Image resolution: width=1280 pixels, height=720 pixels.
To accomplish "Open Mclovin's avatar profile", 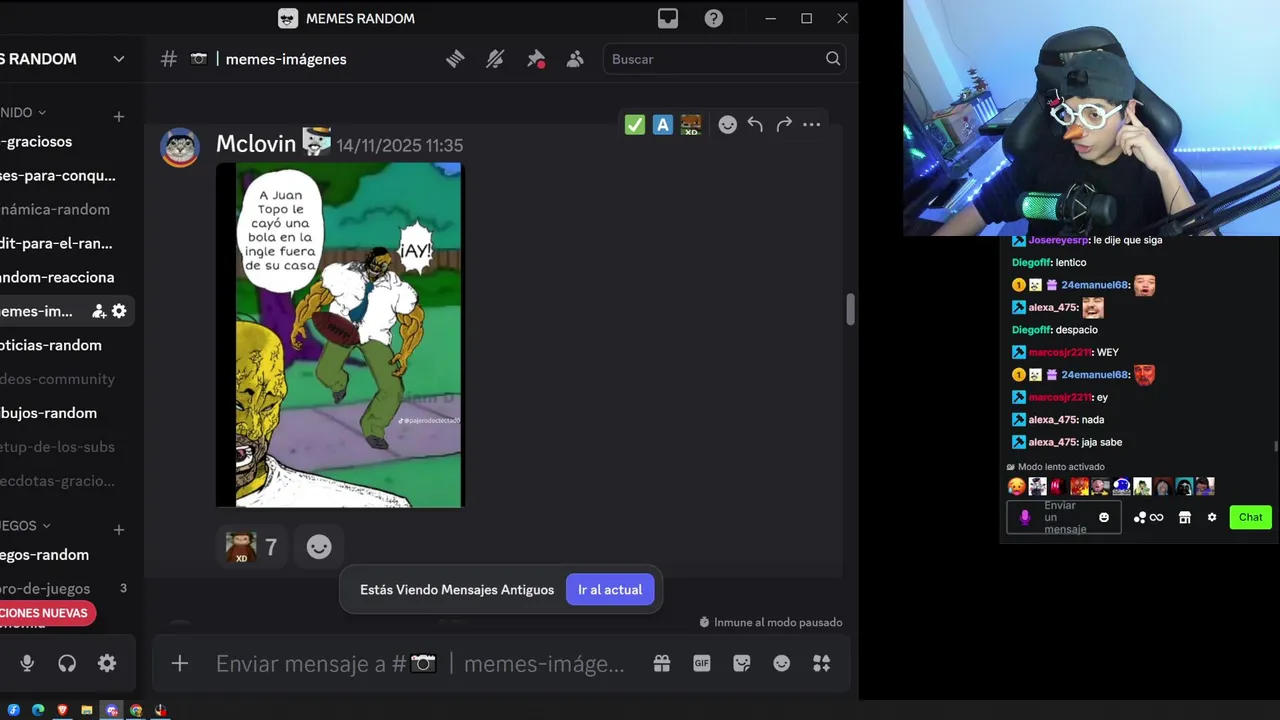I will [x=180, y=147].
